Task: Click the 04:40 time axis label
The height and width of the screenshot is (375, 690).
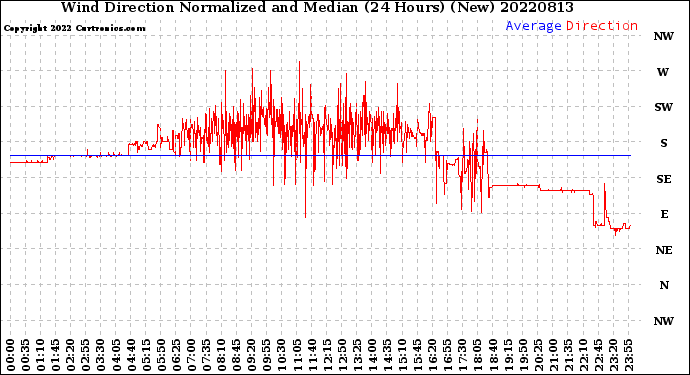Action: click(131, 355)
